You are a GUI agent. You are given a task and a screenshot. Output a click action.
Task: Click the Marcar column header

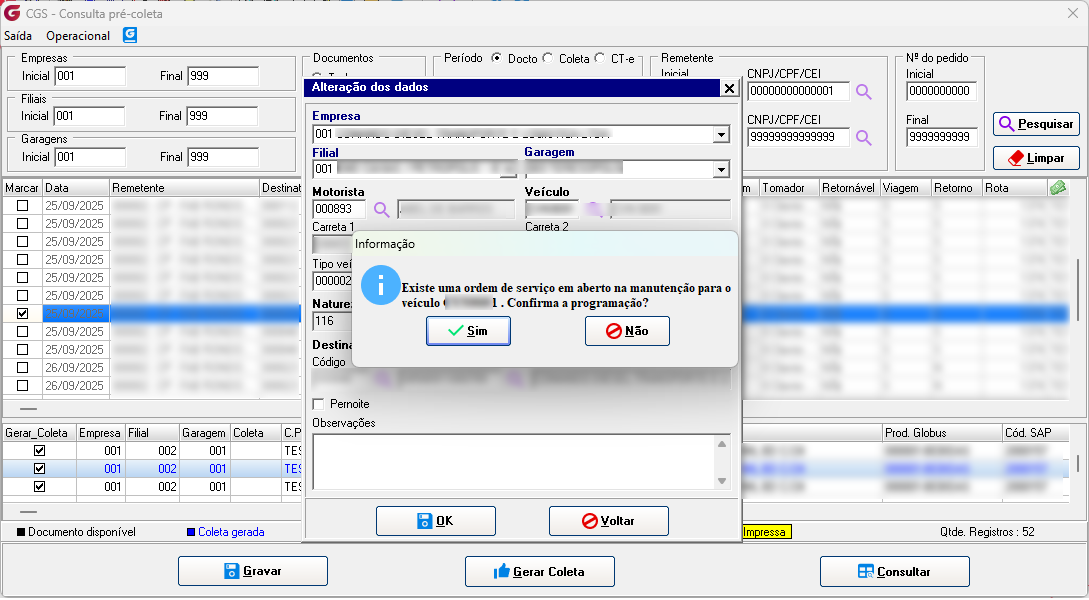click(22, 188)
